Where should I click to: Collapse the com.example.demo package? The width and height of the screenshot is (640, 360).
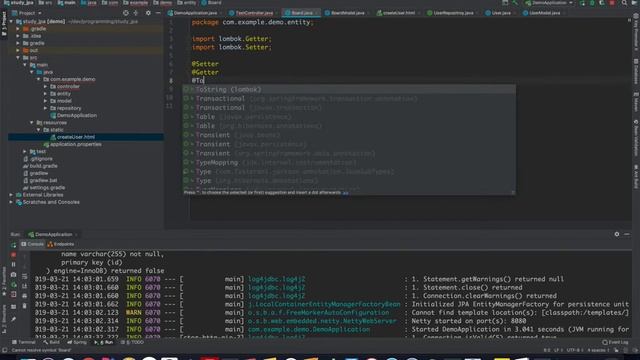pyautogui.click(x=39, y=79)
